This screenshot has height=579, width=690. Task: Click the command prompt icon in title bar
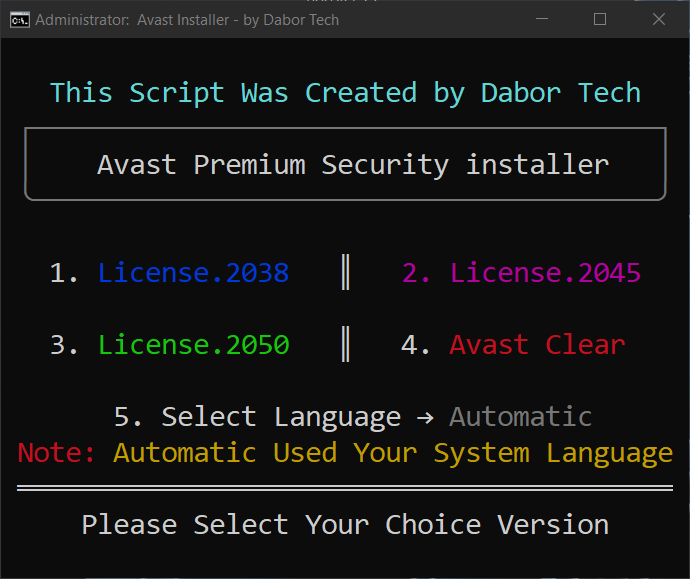point(20,20)
